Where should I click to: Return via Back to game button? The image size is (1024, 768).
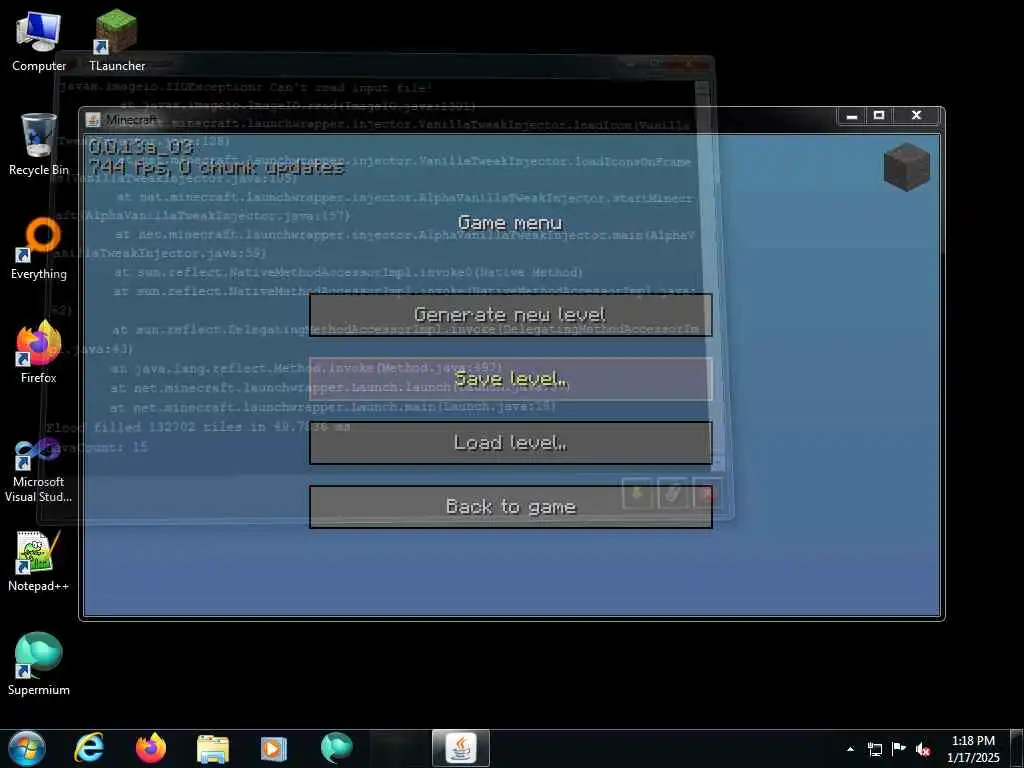point(511,507)
